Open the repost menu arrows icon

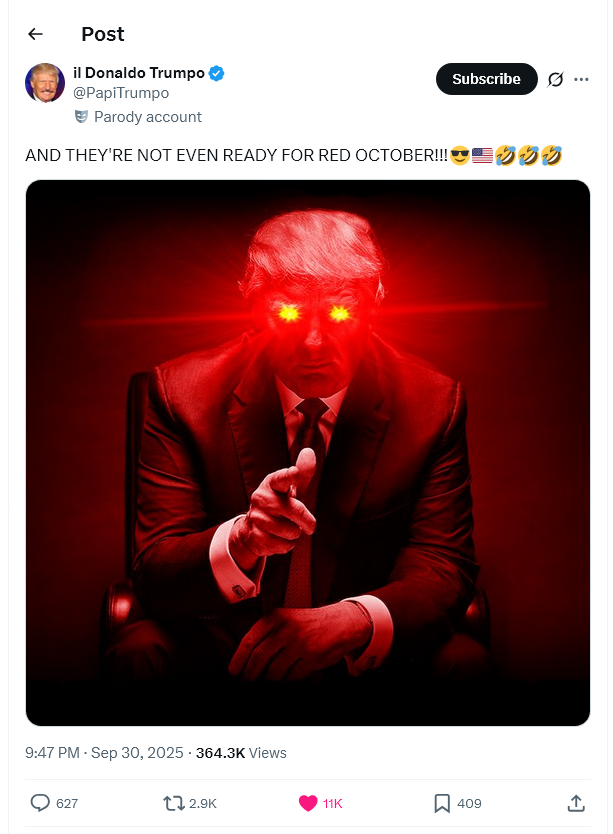(x=173, y=803)
